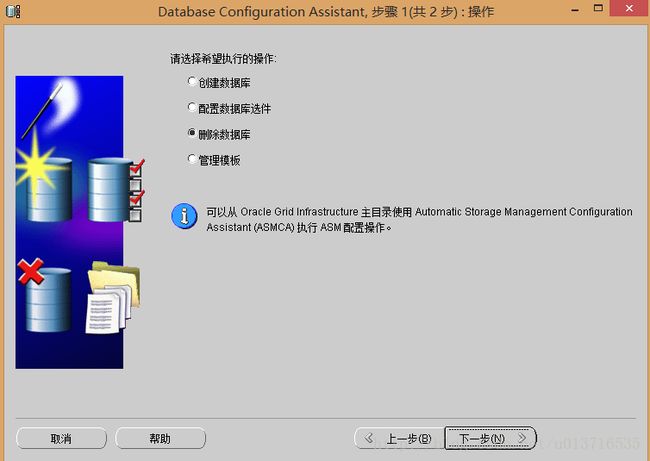This screenshot has height=461, width=650.
Task: Close the Database Configuration Assistant window
Action: coord(629,8)
